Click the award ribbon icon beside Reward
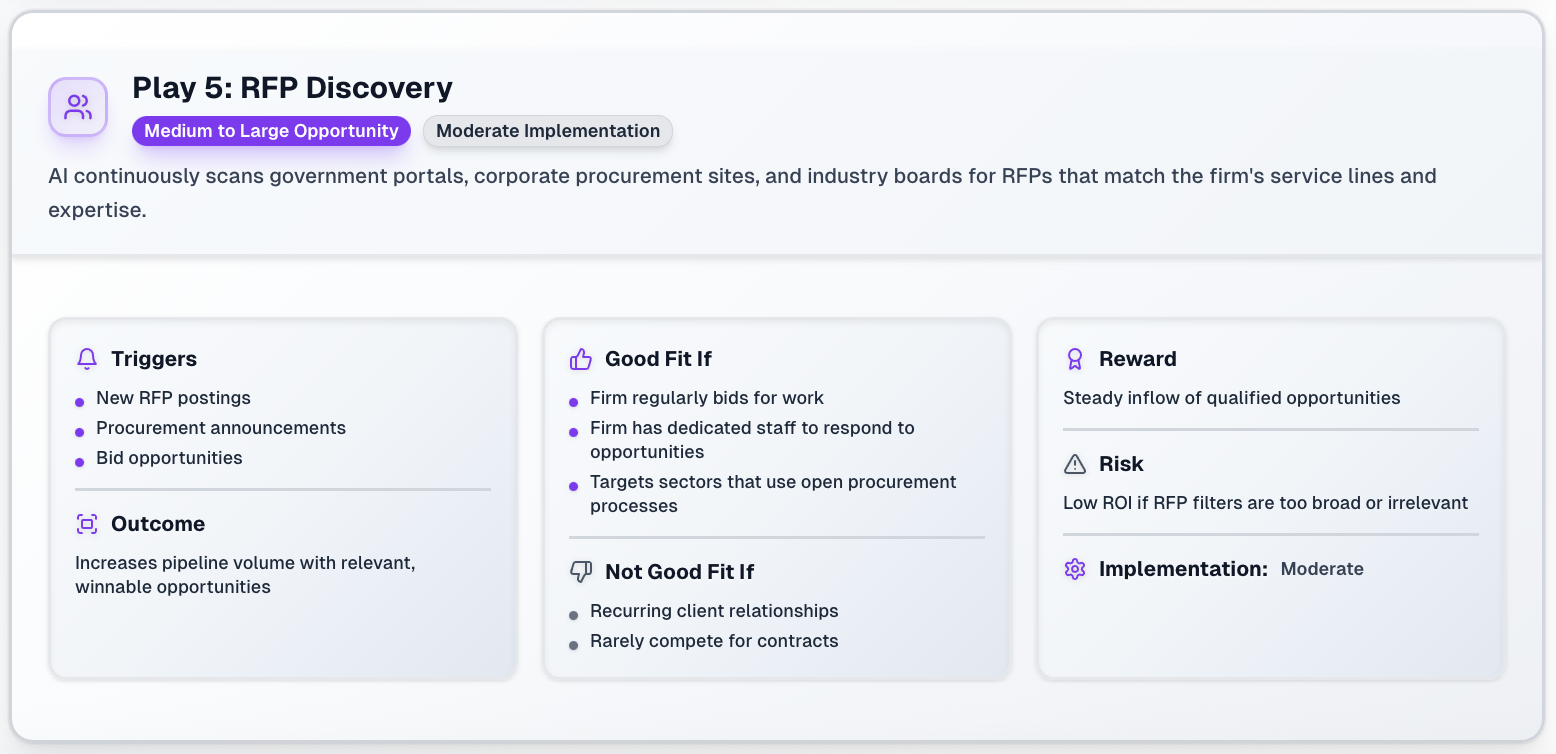 coord(1075,359)
